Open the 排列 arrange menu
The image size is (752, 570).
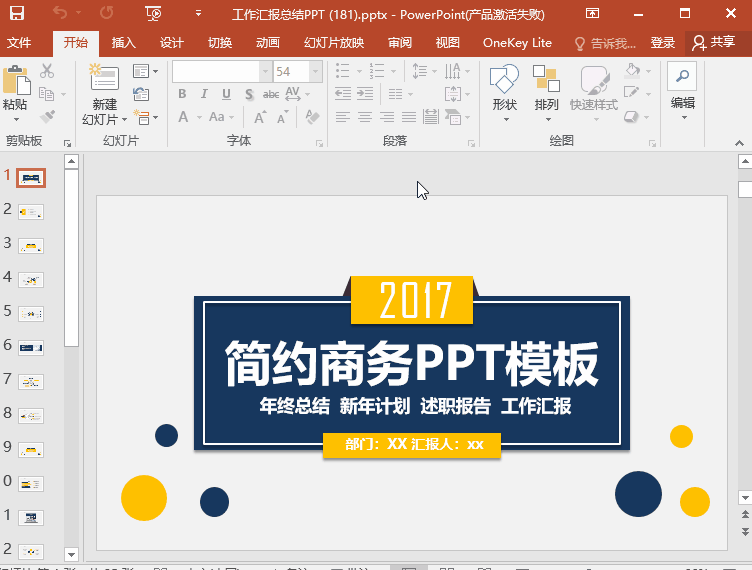[x=546, y=91]
